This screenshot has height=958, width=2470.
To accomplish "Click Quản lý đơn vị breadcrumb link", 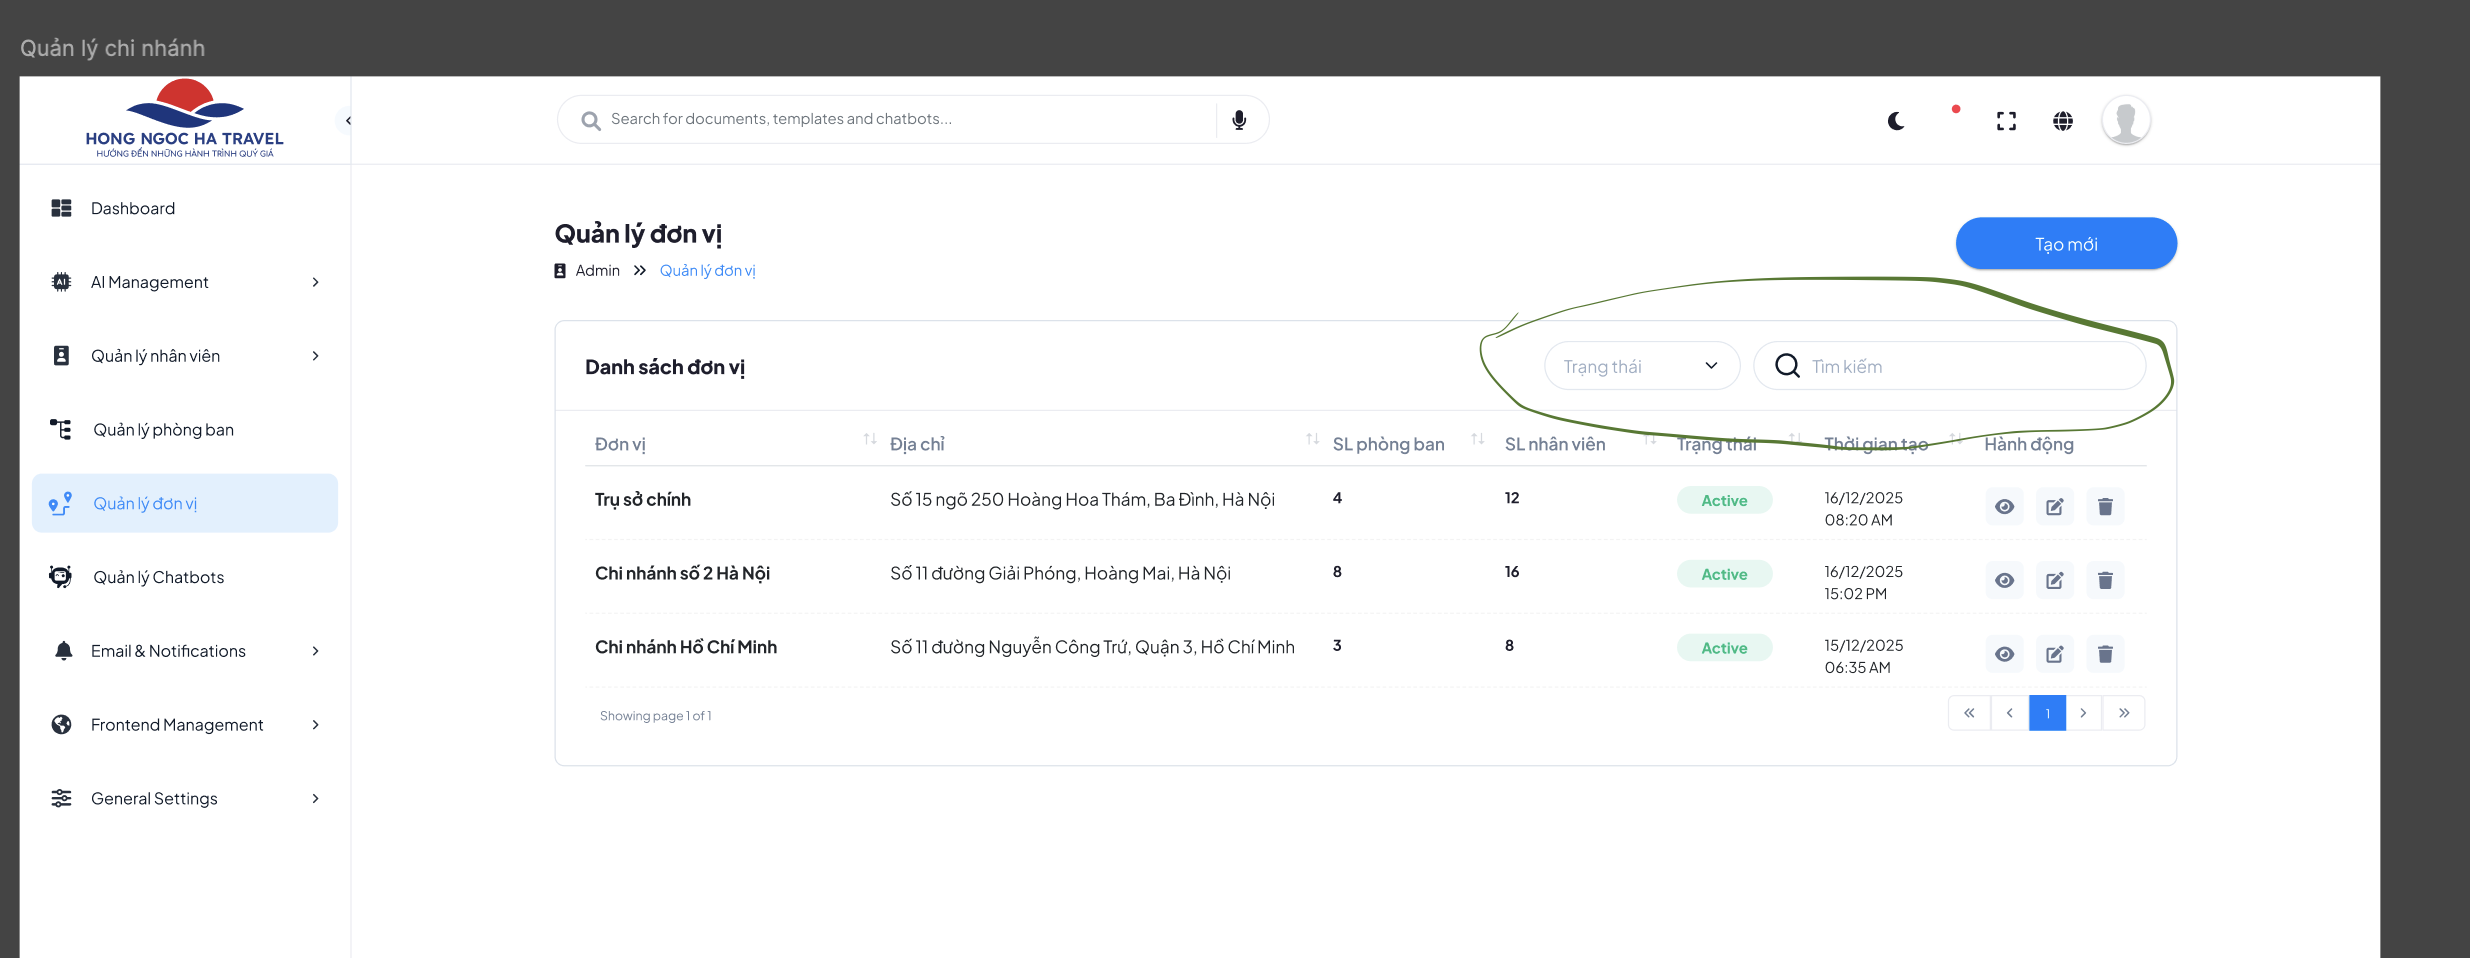I will [707, 271].
